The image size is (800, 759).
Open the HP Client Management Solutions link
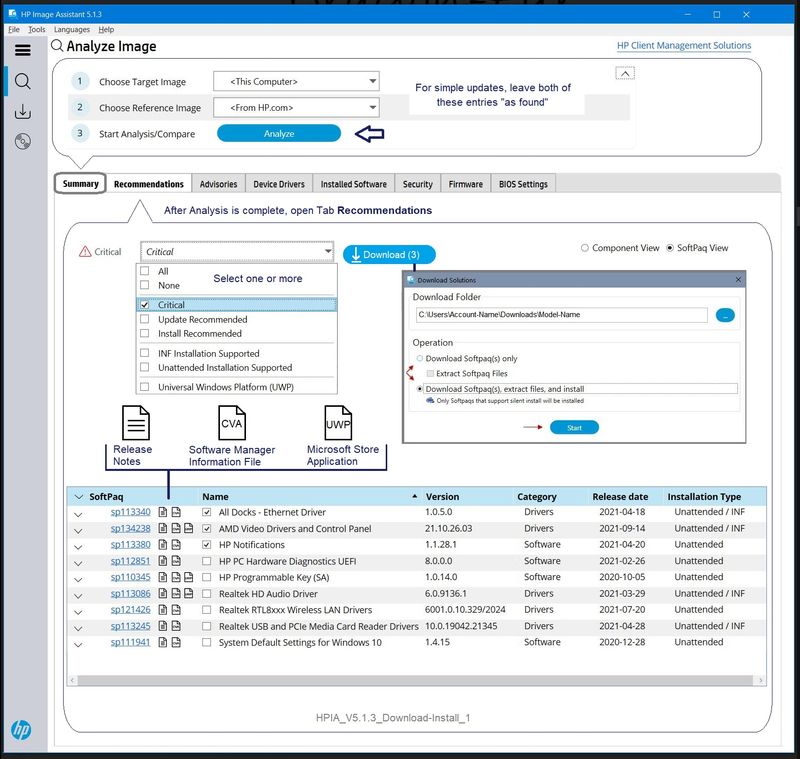(684, 45)
